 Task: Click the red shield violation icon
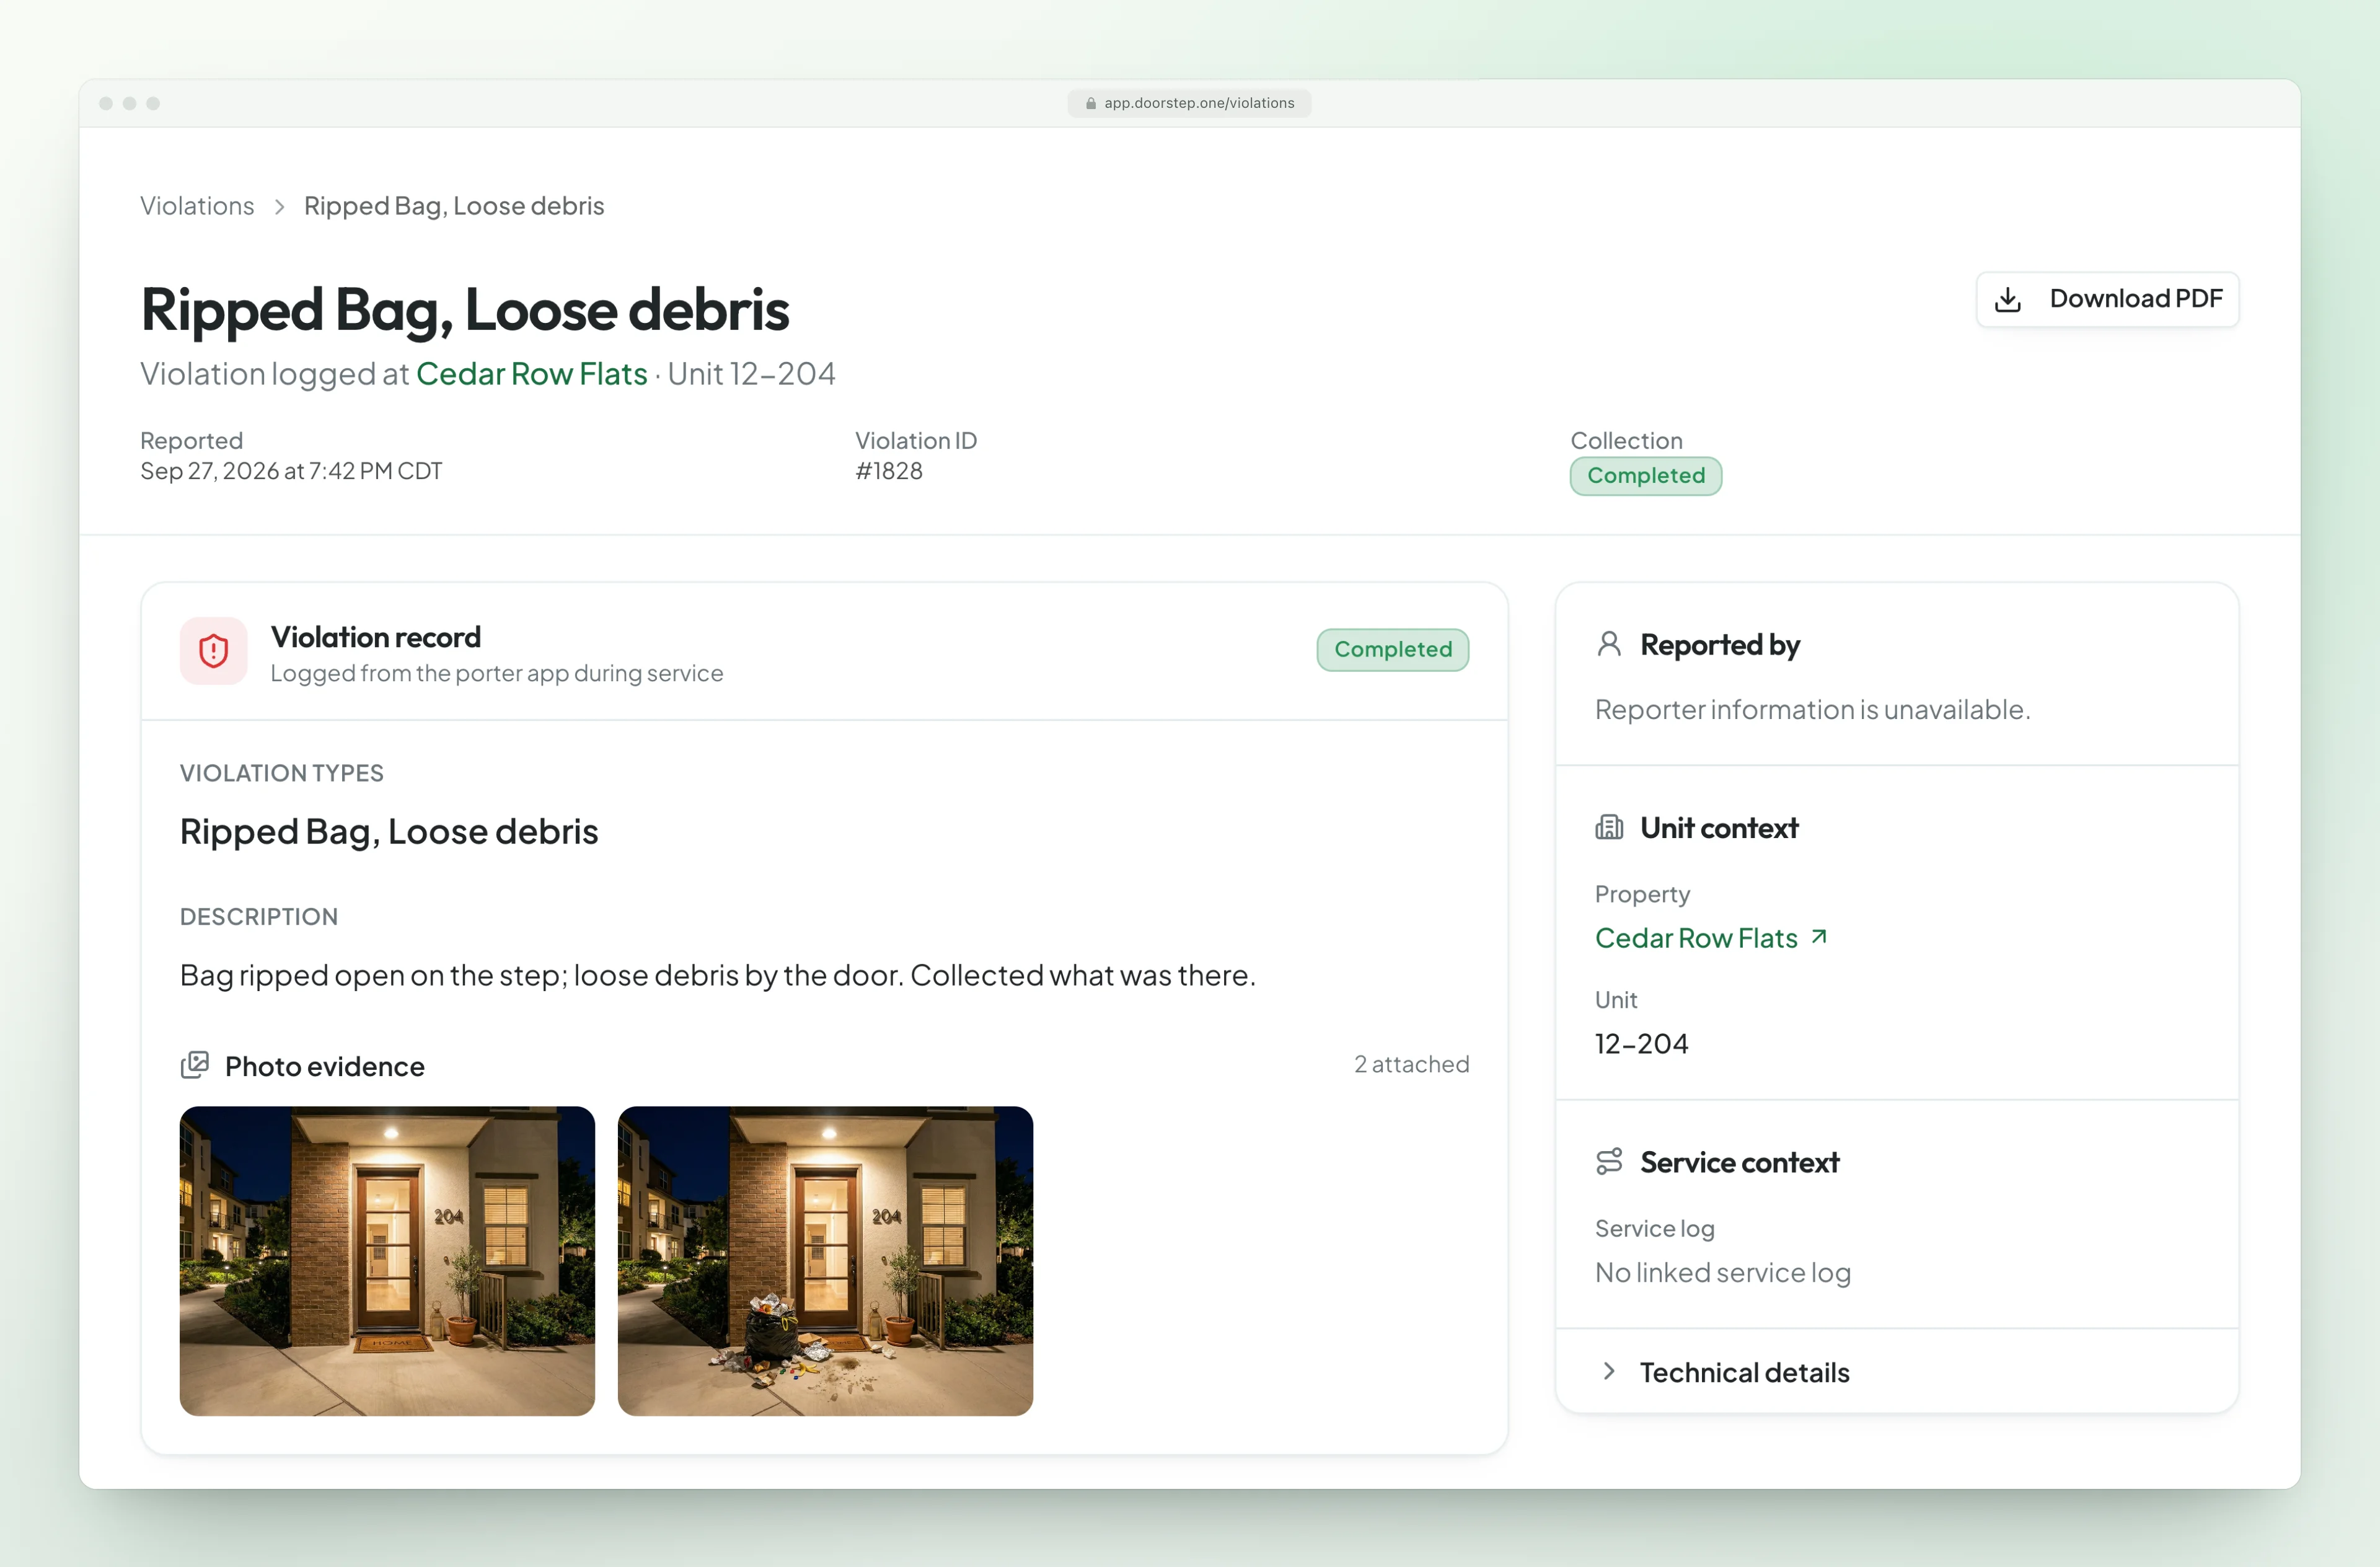click(213, 651)
